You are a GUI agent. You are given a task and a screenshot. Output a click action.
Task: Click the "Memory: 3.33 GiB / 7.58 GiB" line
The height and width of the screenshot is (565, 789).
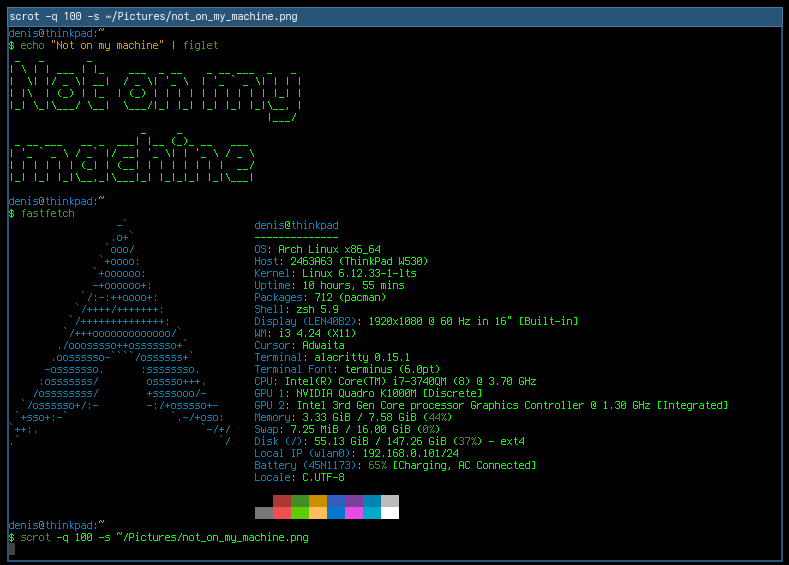coord(353,418)
